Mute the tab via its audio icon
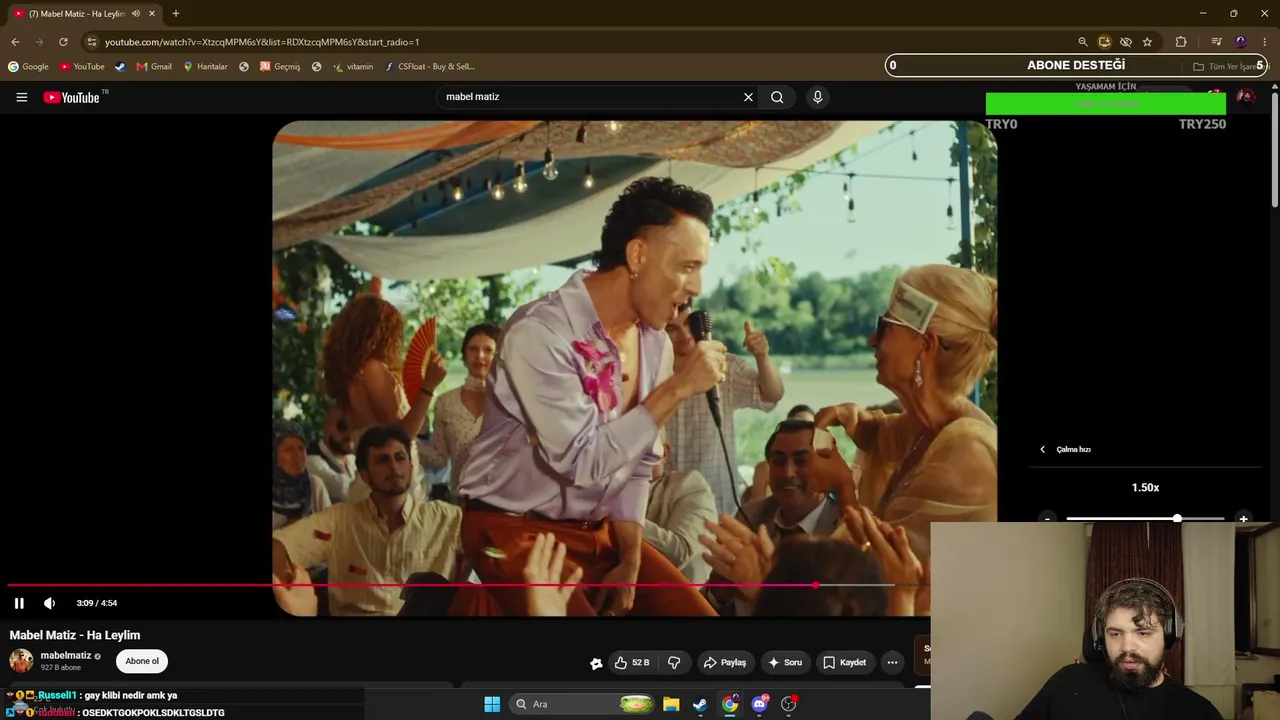The height and width of the screenshot is (720, 1280). (x=136, y=14)
